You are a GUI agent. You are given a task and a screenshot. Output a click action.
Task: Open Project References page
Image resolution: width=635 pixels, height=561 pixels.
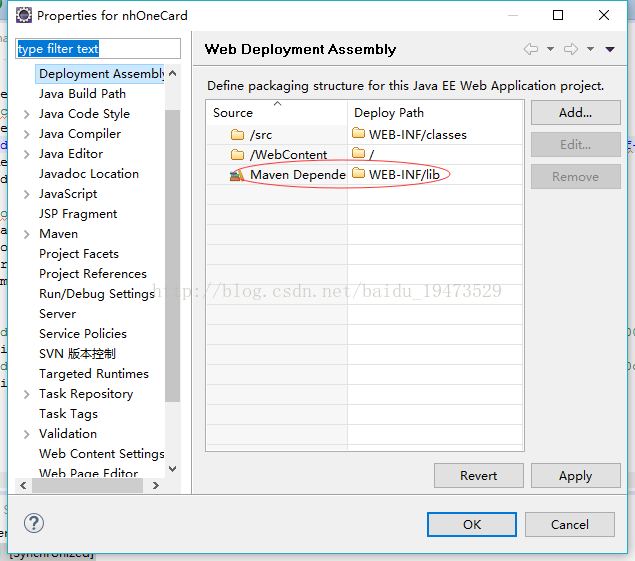tap(93, 274)
